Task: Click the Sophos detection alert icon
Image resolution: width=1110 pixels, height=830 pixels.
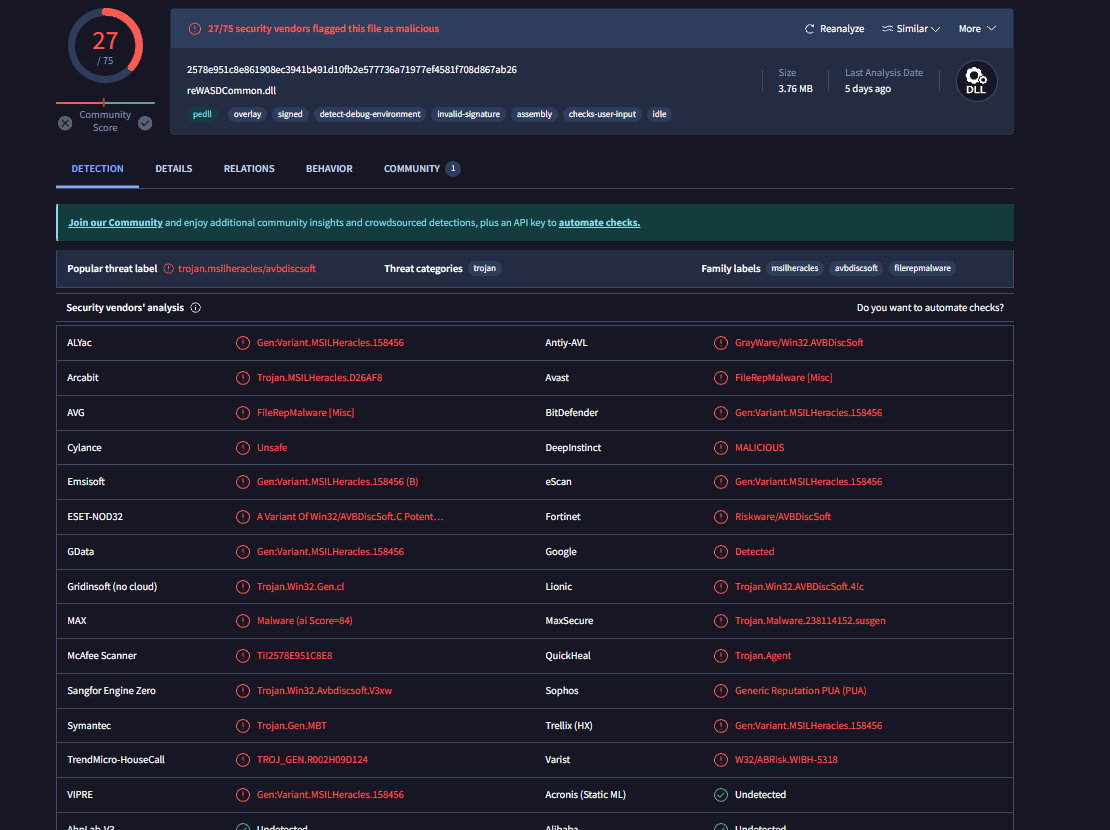Action: tap(721, 690)
